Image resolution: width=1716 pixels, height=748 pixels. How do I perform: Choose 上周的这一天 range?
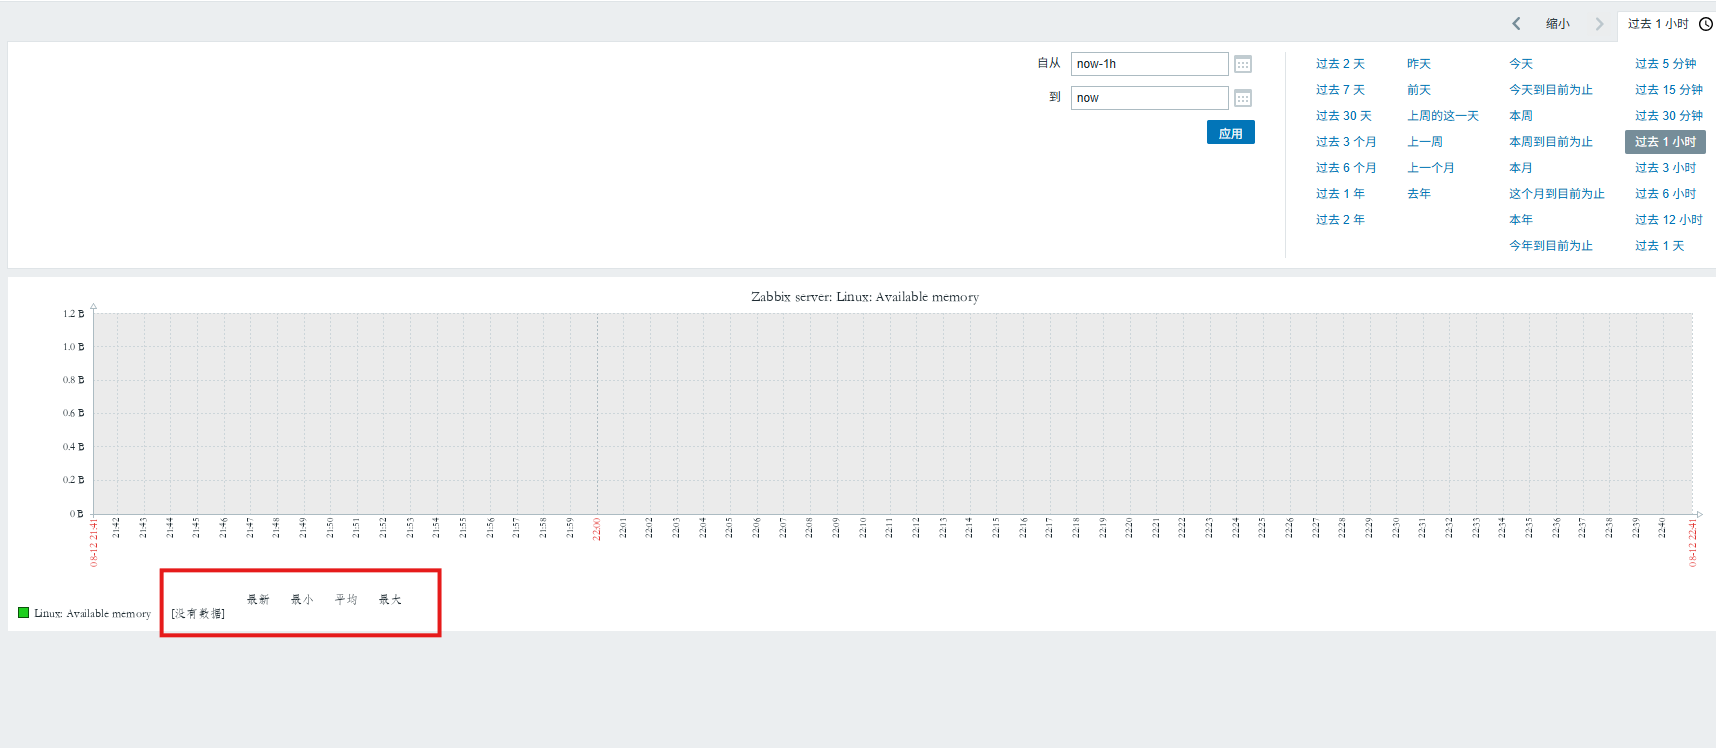tap(1443, 116)
